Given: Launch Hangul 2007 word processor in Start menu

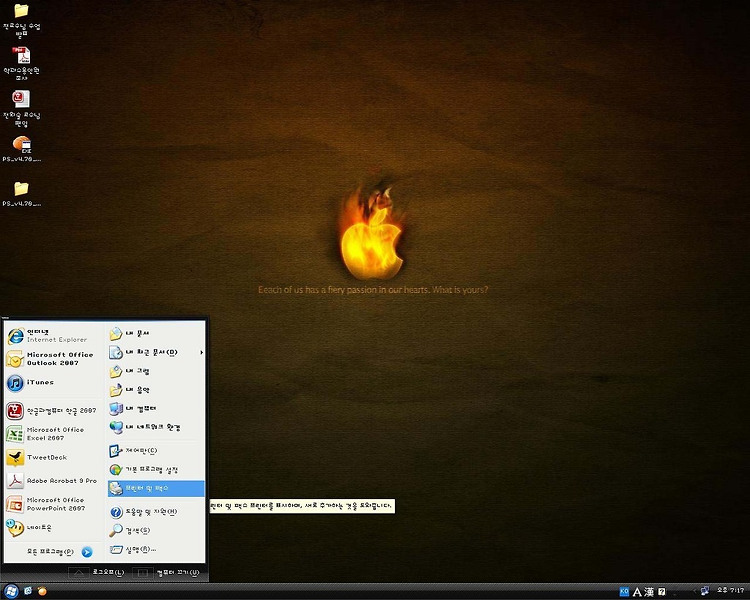Looking at the screenshot, I should [53, 411].
